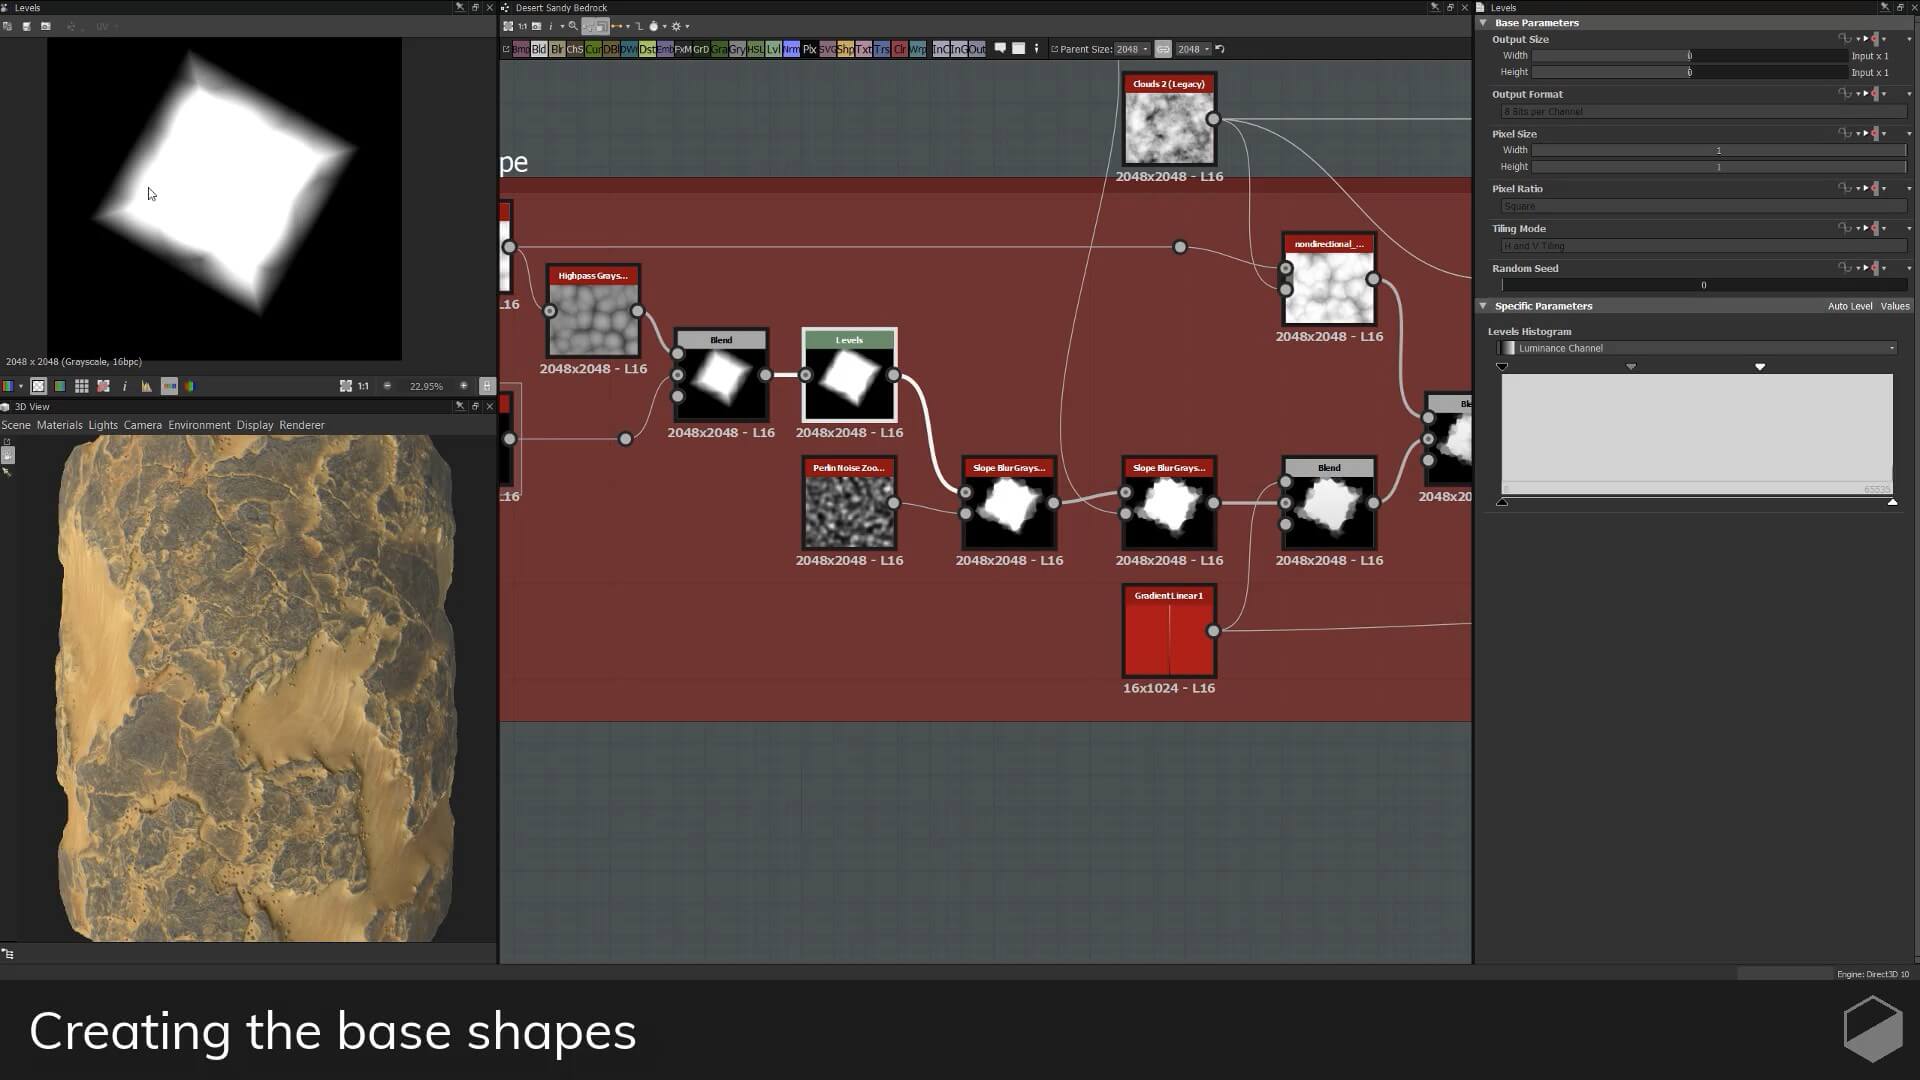Screen dimensions: 1920x1080
Task: Add a Pixel Processor via Plx shortcut
Action: 809,49
